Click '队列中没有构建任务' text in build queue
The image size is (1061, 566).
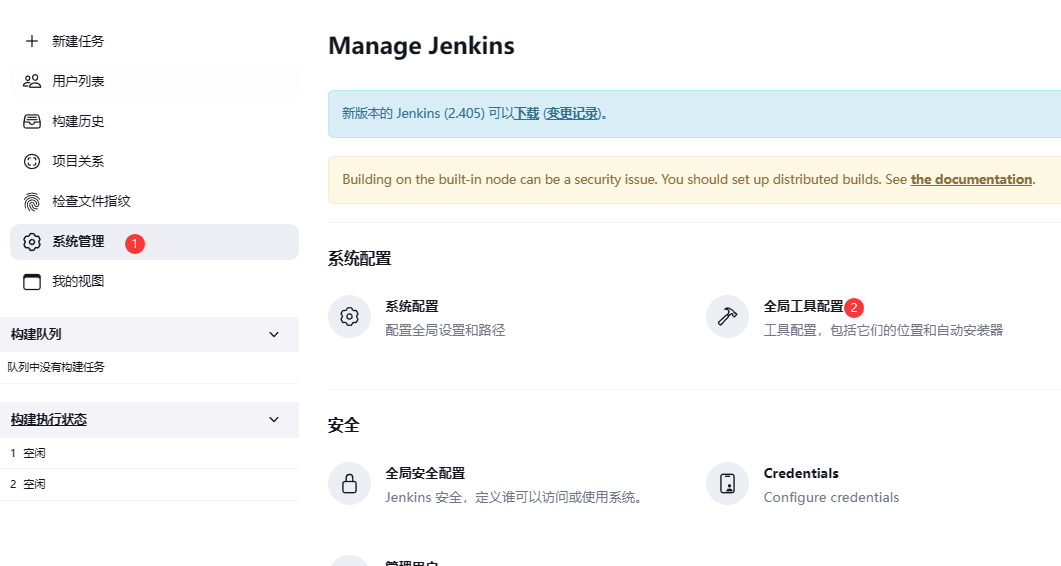(x=56, y=367)
